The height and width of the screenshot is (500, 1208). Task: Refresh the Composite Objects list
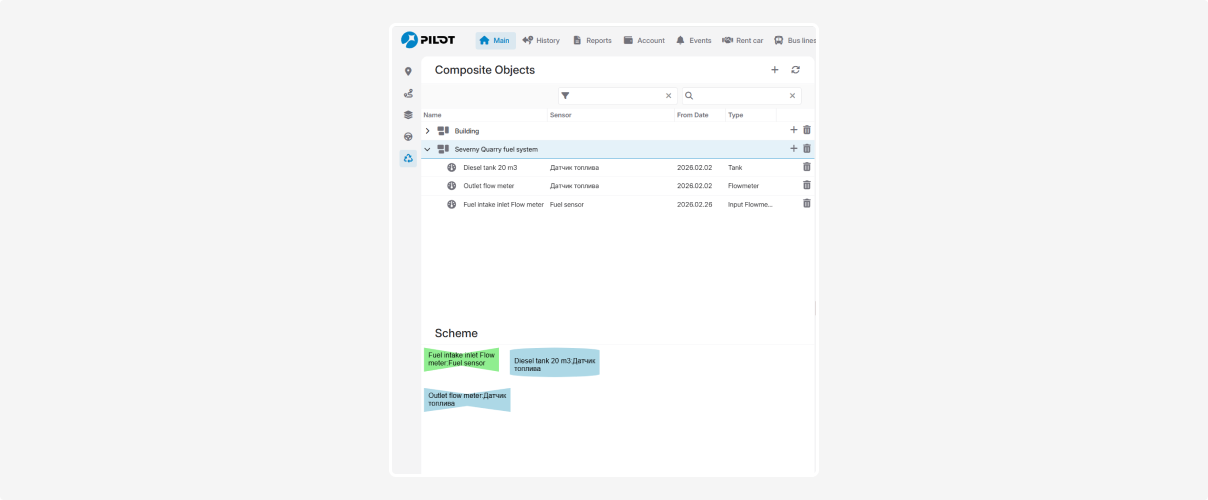(x=795, y=70)
